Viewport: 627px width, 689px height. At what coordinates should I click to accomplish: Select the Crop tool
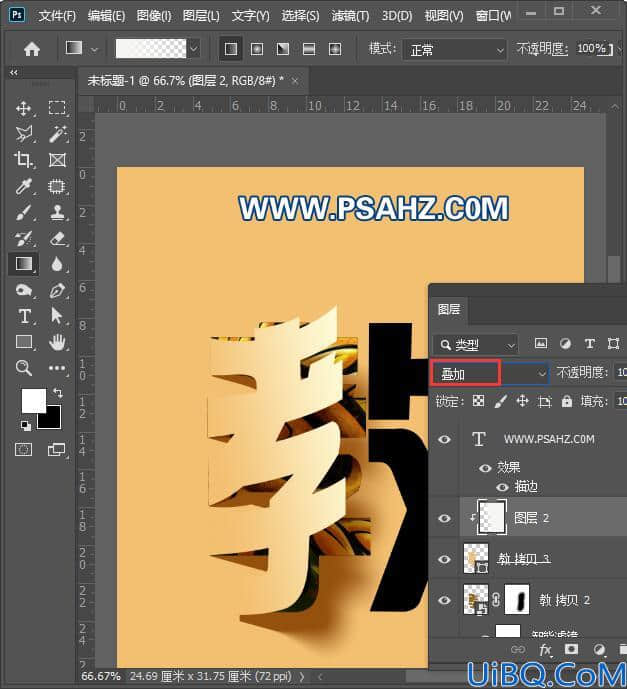(x=23, y=160)
